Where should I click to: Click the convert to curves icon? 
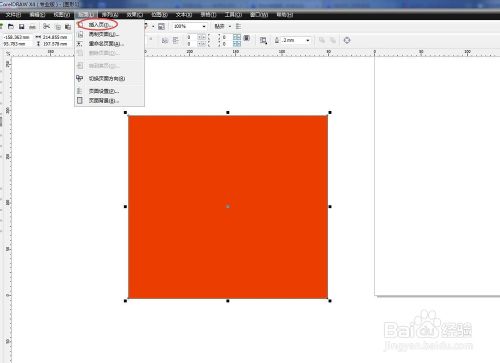[347, 40]
